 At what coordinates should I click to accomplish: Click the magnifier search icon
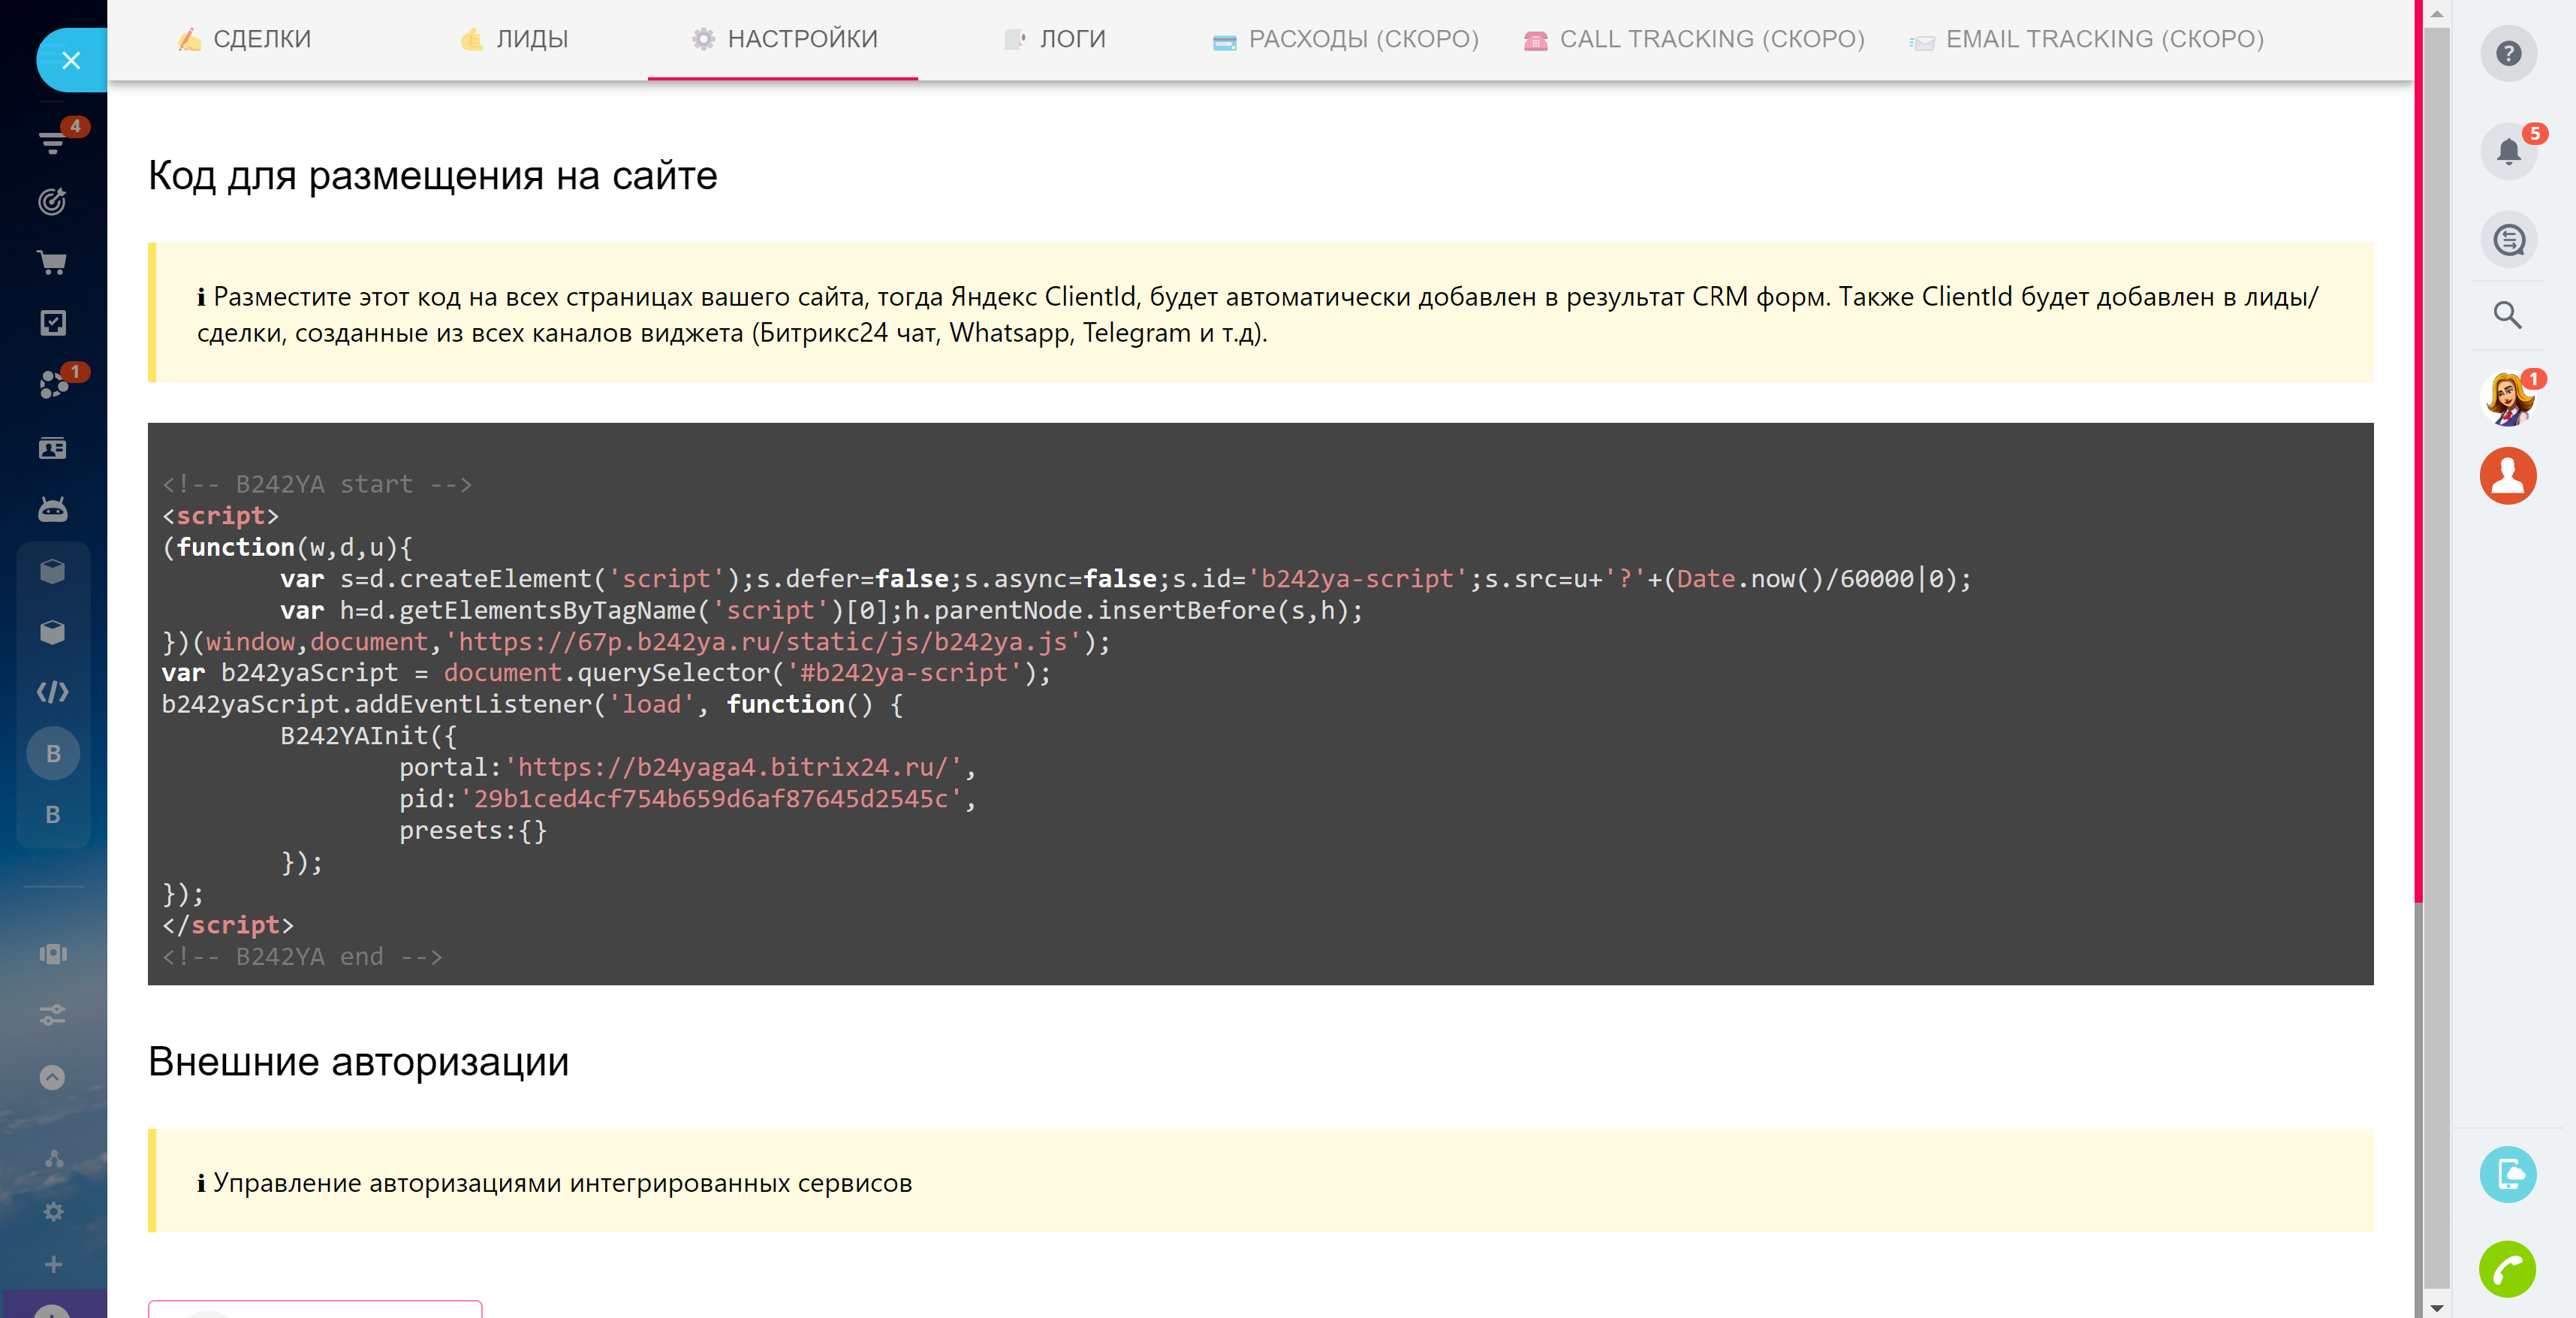coord(2507,315)
